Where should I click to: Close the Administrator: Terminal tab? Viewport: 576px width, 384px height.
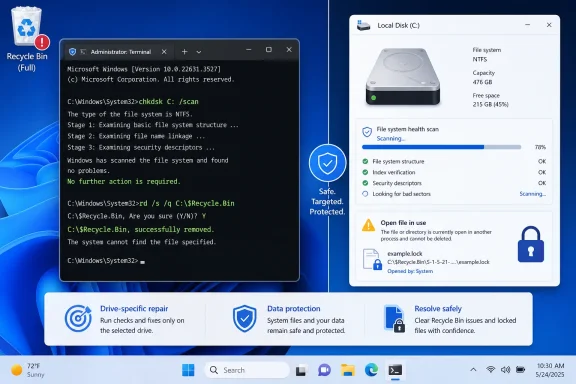tap(164, 52)
